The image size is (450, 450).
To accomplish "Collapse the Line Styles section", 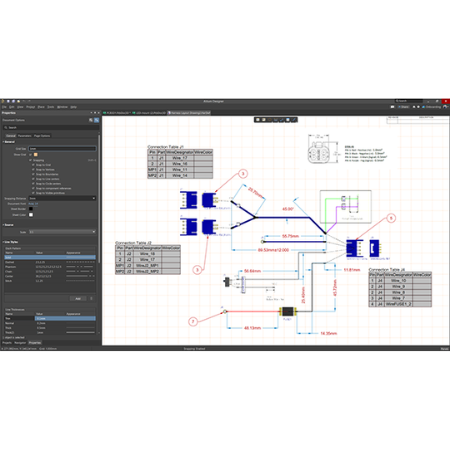I will coord(4,242).
